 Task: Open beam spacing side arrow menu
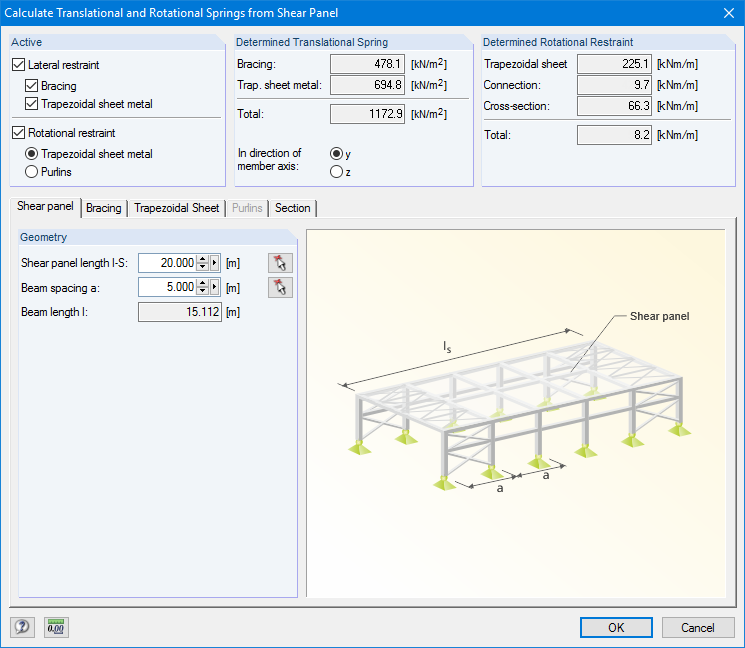pos(214,287)
